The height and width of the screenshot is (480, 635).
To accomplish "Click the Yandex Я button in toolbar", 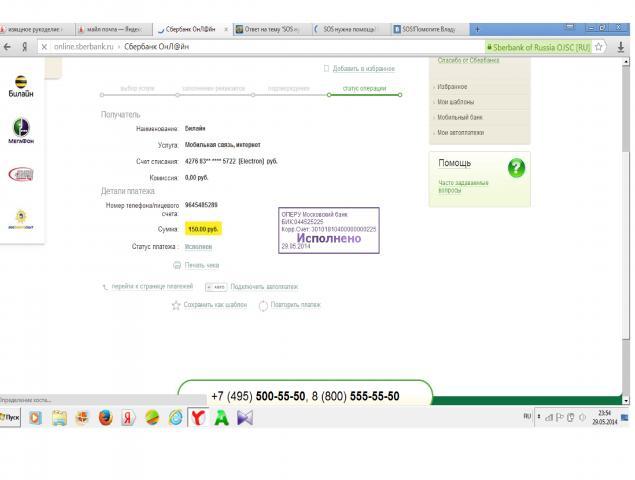I will click(x=25, y=47).
